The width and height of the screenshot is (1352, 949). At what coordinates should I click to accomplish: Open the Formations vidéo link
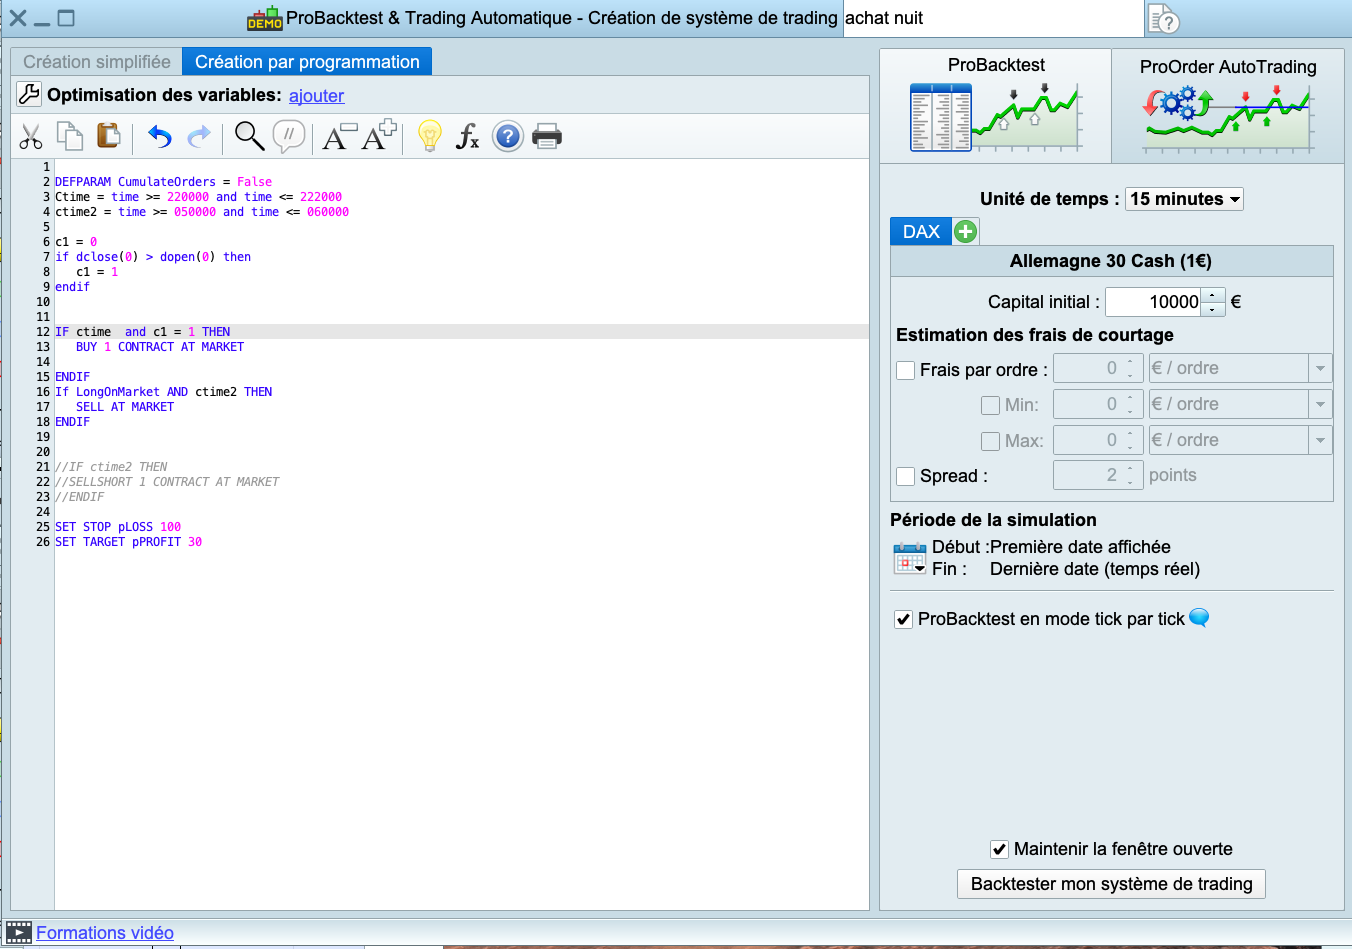[105, 933]
